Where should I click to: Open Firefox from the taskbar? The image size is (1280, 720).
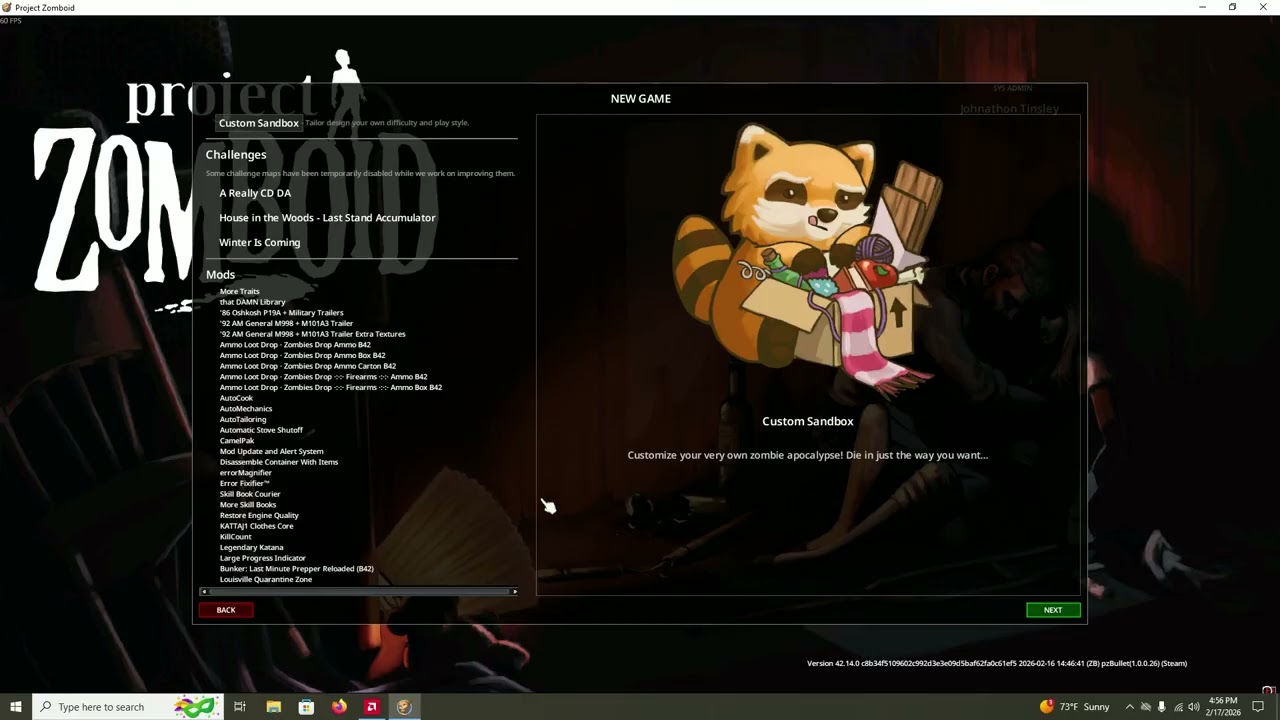click(x=339, y=707)
